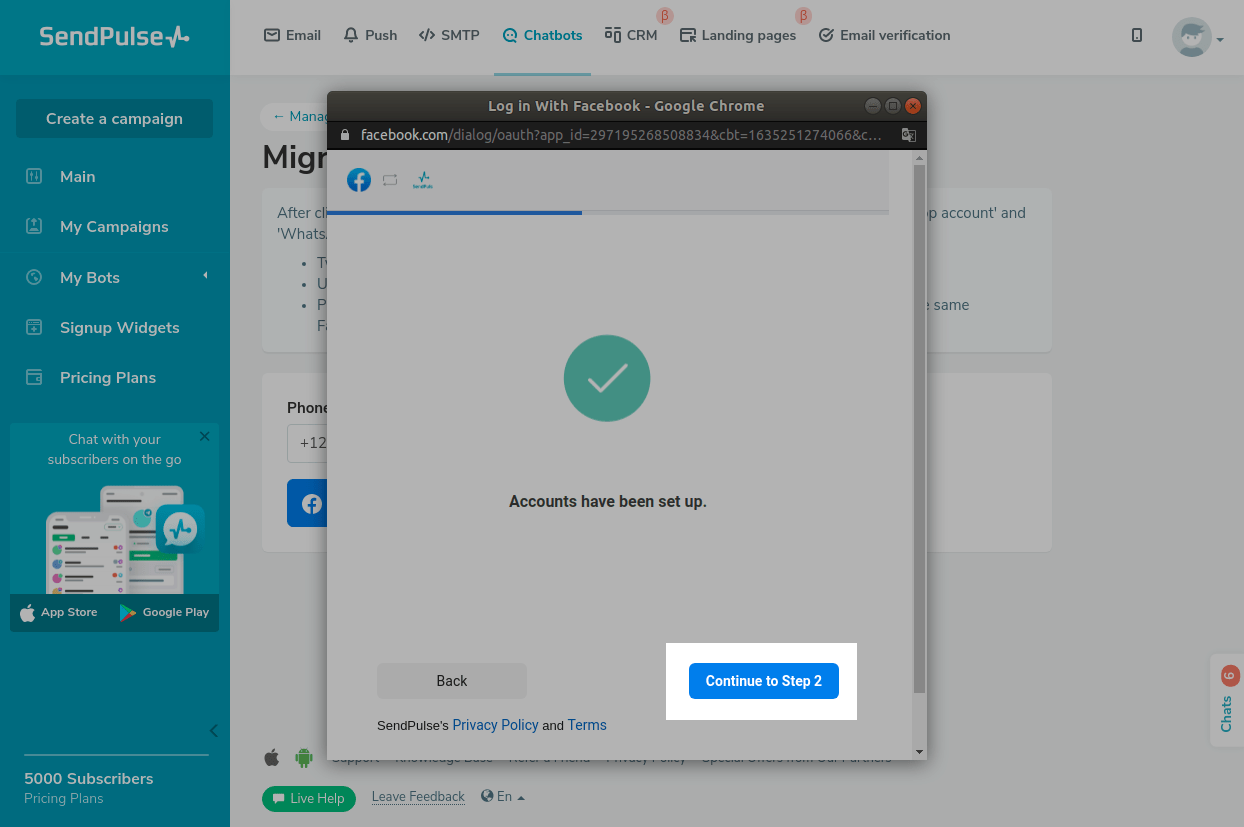Open Pricing Plans link under 5000 Subscribers
This screenshot has height=827, width=1244.
point(64,798)
